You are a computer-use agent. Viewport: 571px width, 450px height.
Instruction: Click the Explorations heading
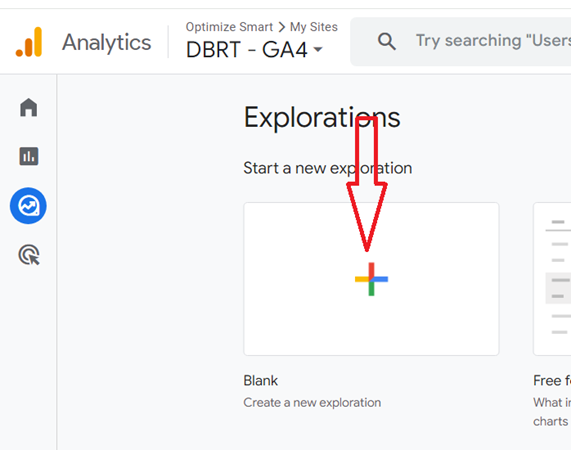point(322,118)
